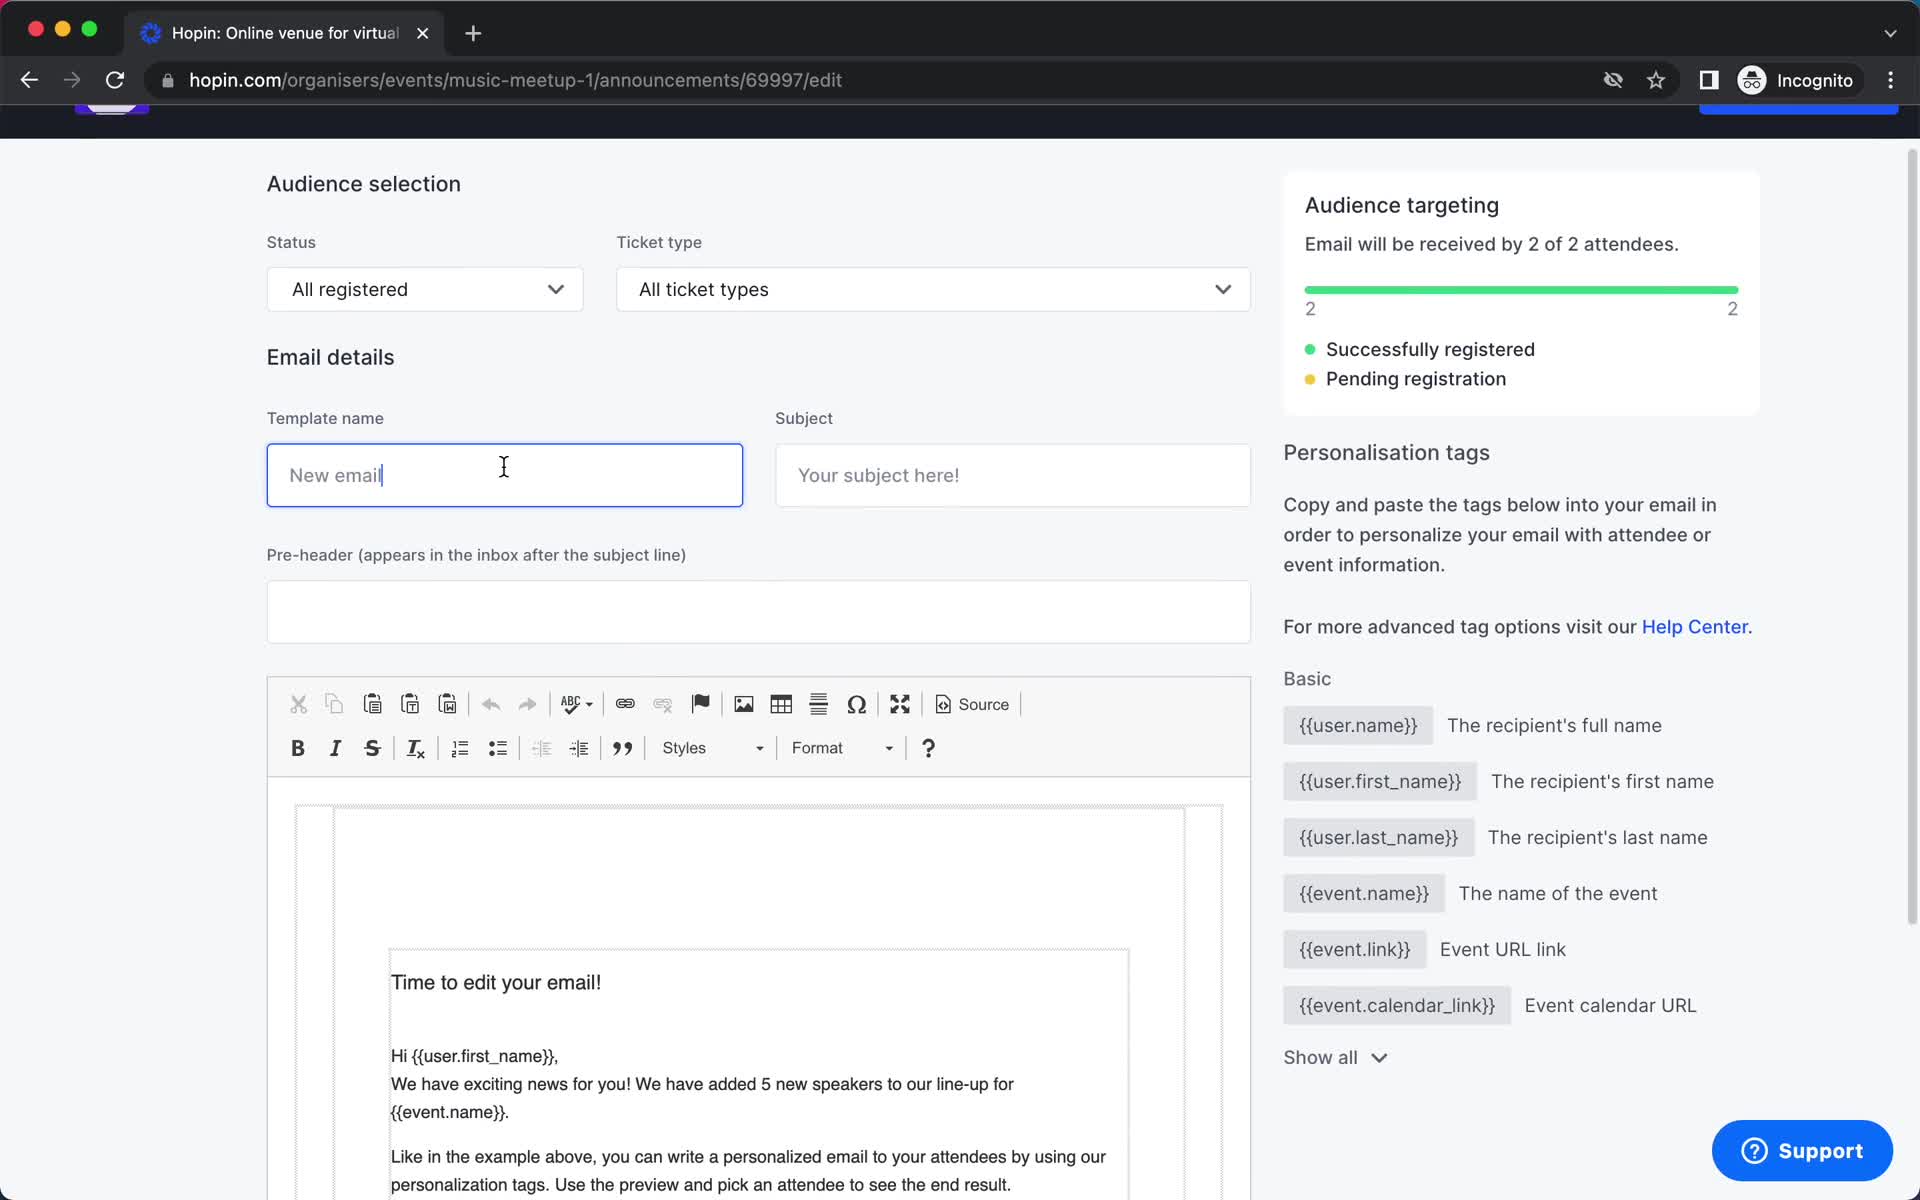Click the audience targeting progress bar

(1519, 289)
